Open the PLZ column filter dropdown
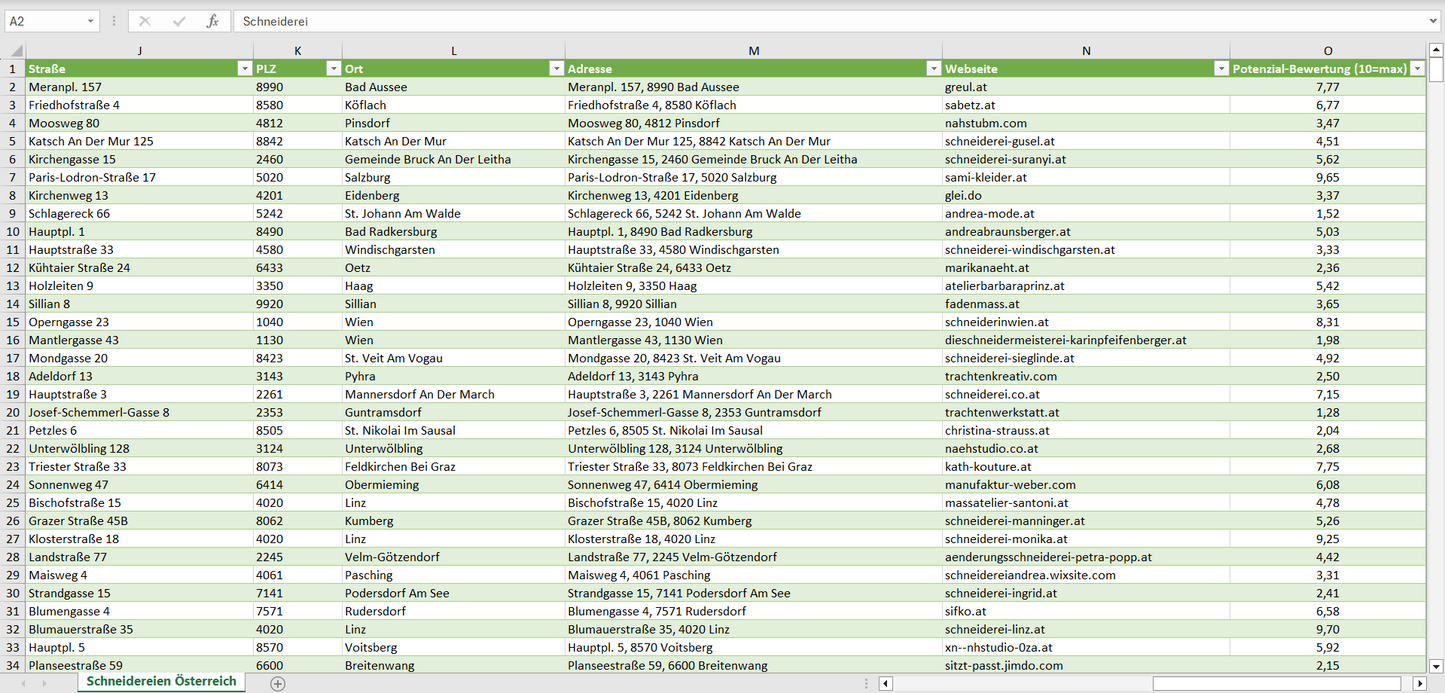Image resolution: width=1445 pixels, height=693 pixels. (333, 69)
